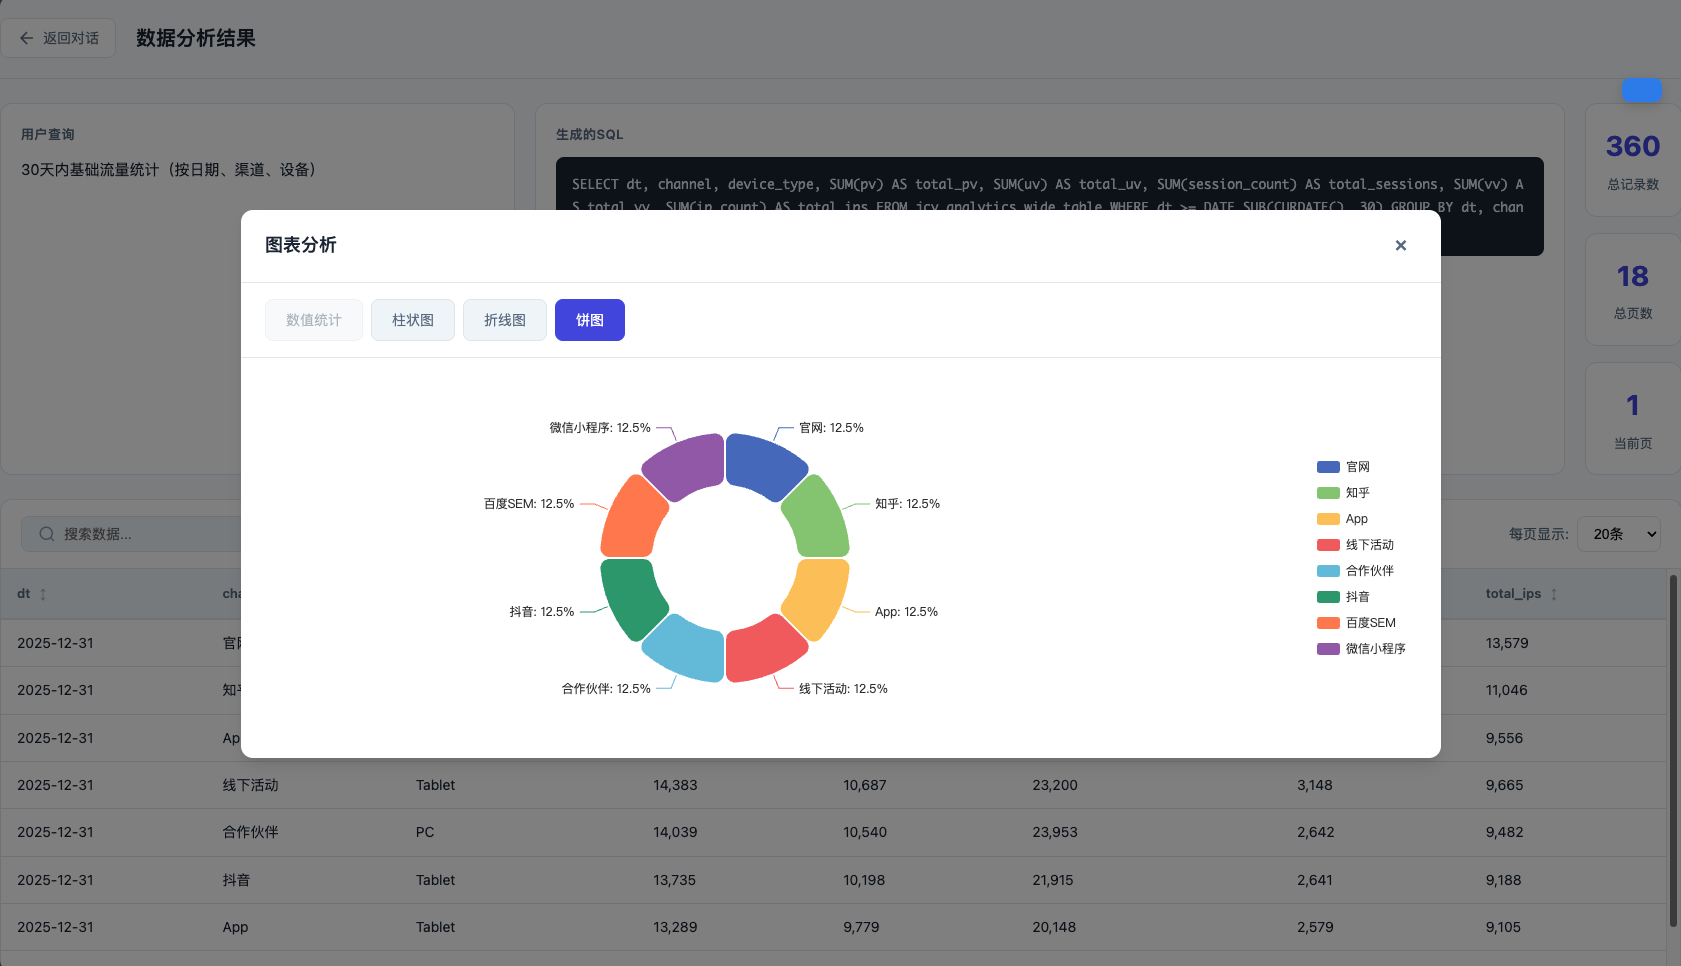Switch to the 折线图 tab
This screenshot has height=966, width=1681.
pyautogui.click(x=505, y=320)
